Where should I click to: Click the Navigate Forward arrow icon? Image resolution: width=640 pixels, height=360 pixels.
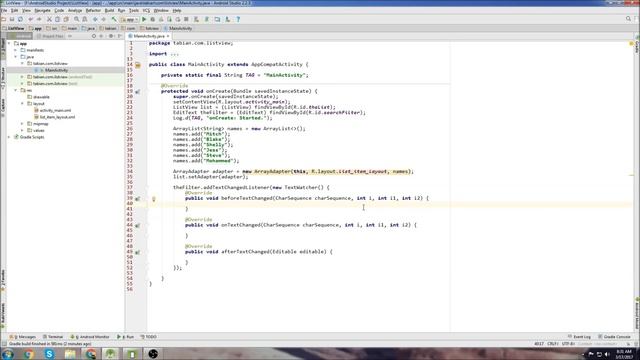coord(104,19)
